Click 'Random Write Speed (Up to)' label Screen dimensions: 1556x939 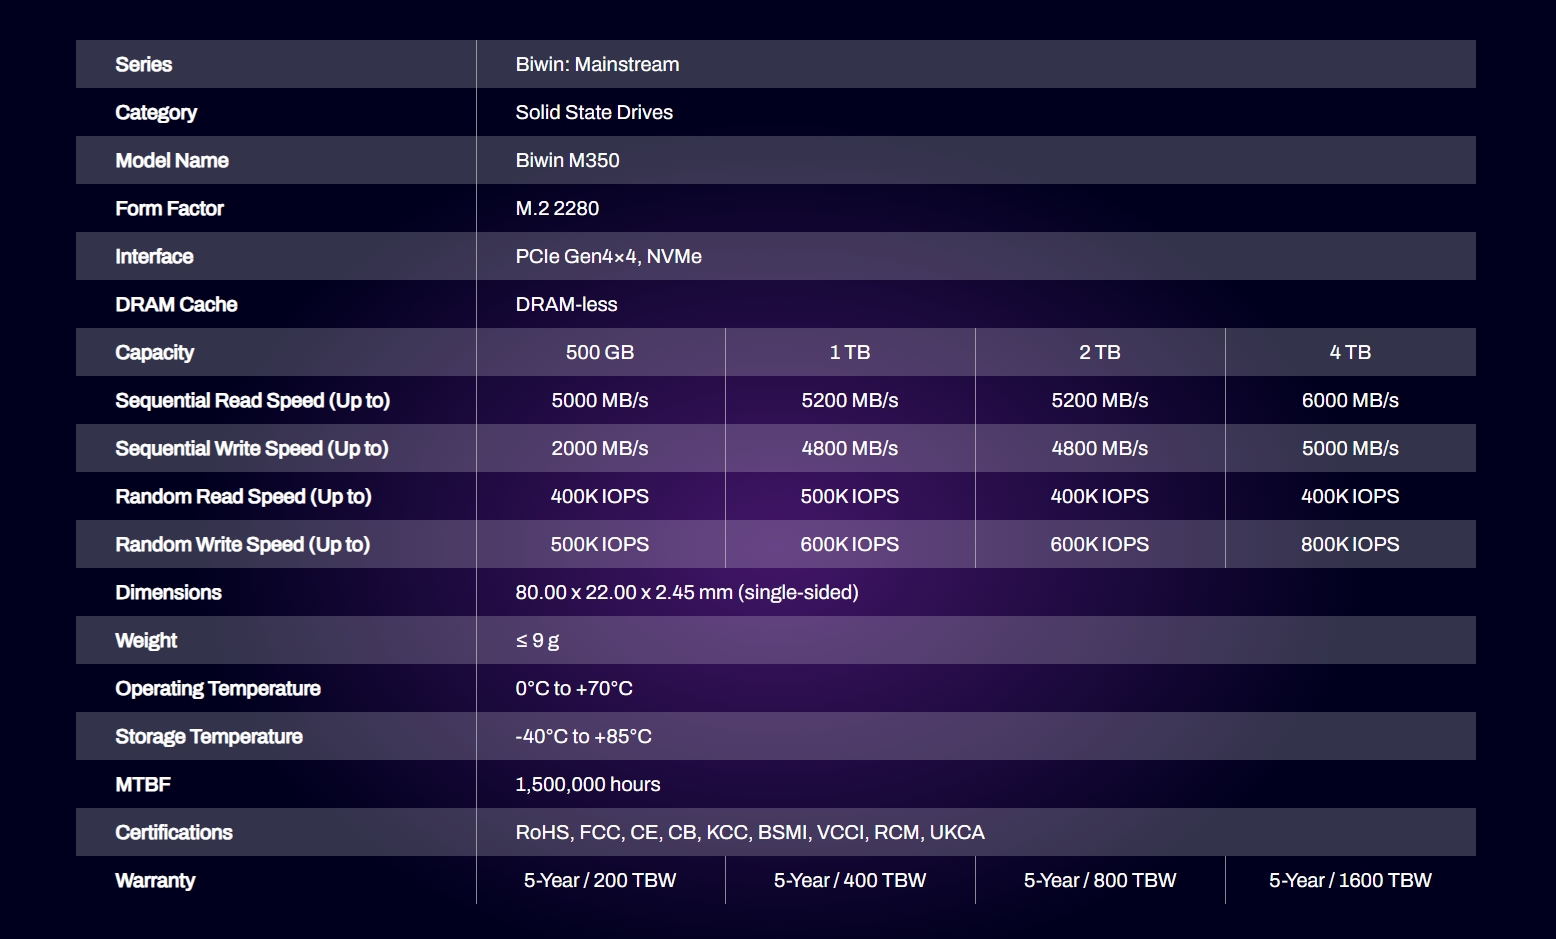[242, 545]
